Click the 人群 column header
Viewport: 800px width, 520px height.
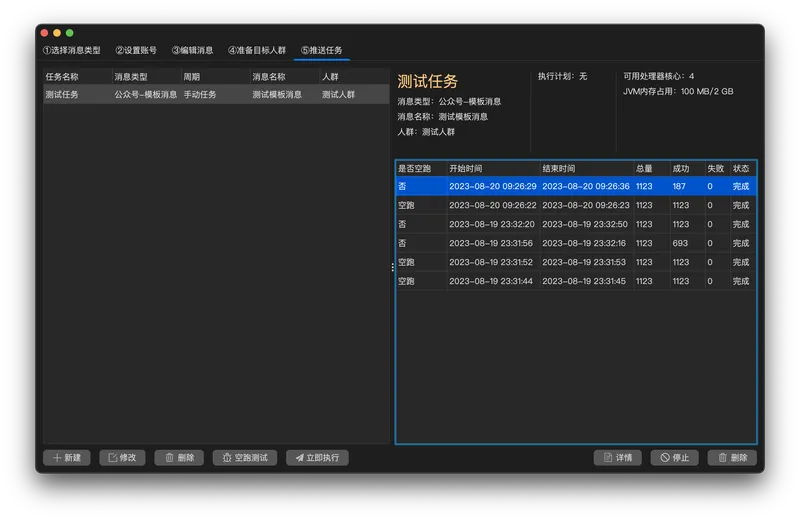354,77
